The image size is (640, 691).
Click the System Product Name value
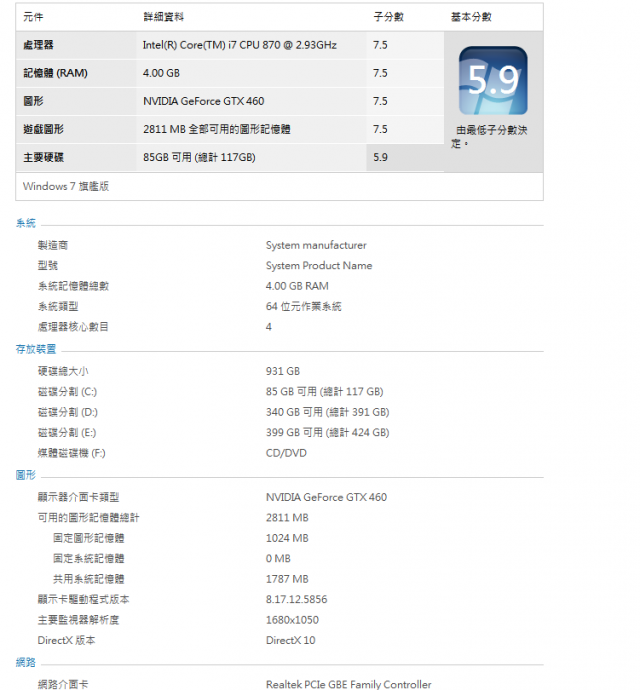[x=319, y=266]
